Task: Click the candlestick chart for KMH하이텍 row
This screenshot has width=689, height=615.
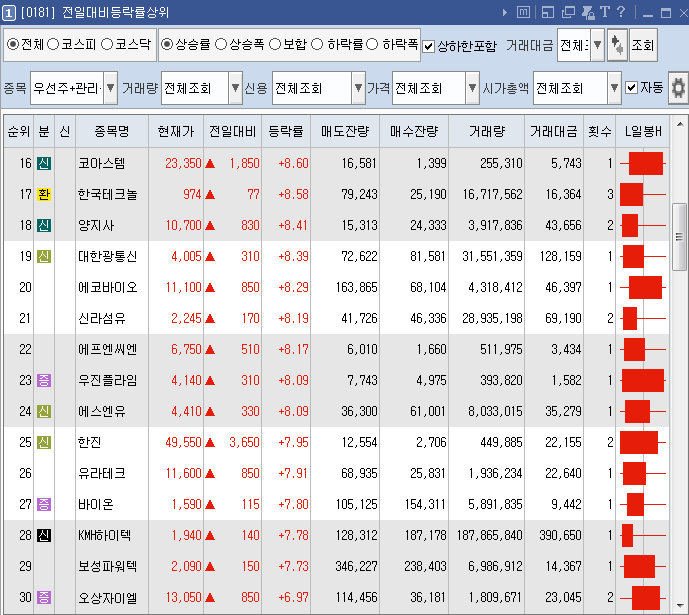Action: pyautogui.click(x=642, y=535)
